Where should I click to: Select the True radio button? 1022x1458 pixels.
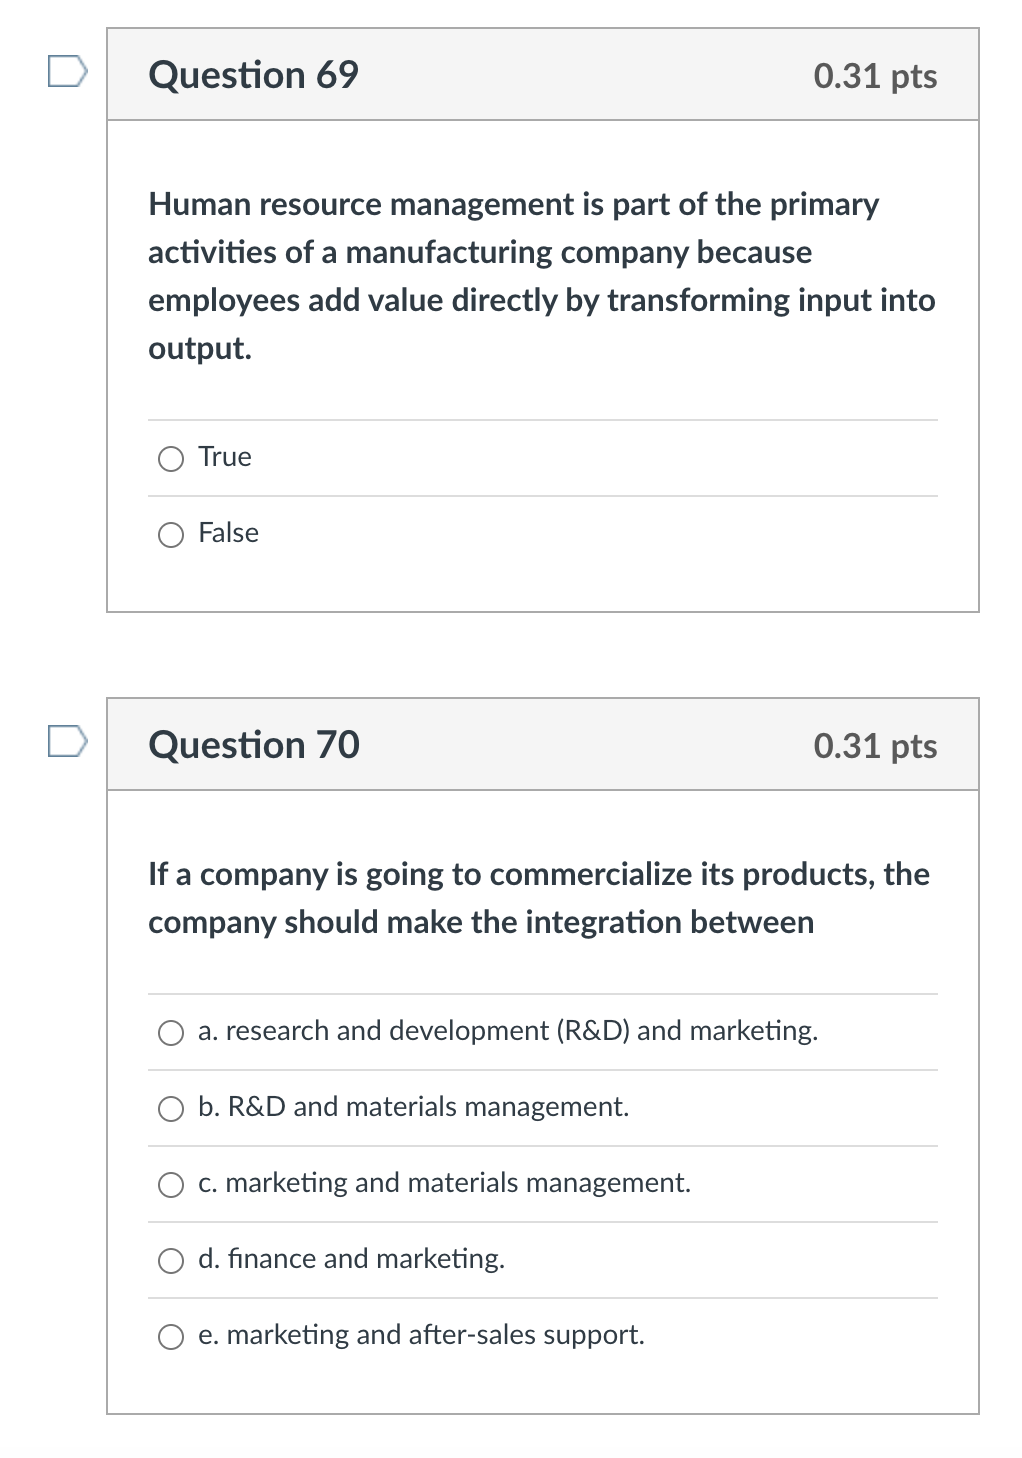coord(172,459)
